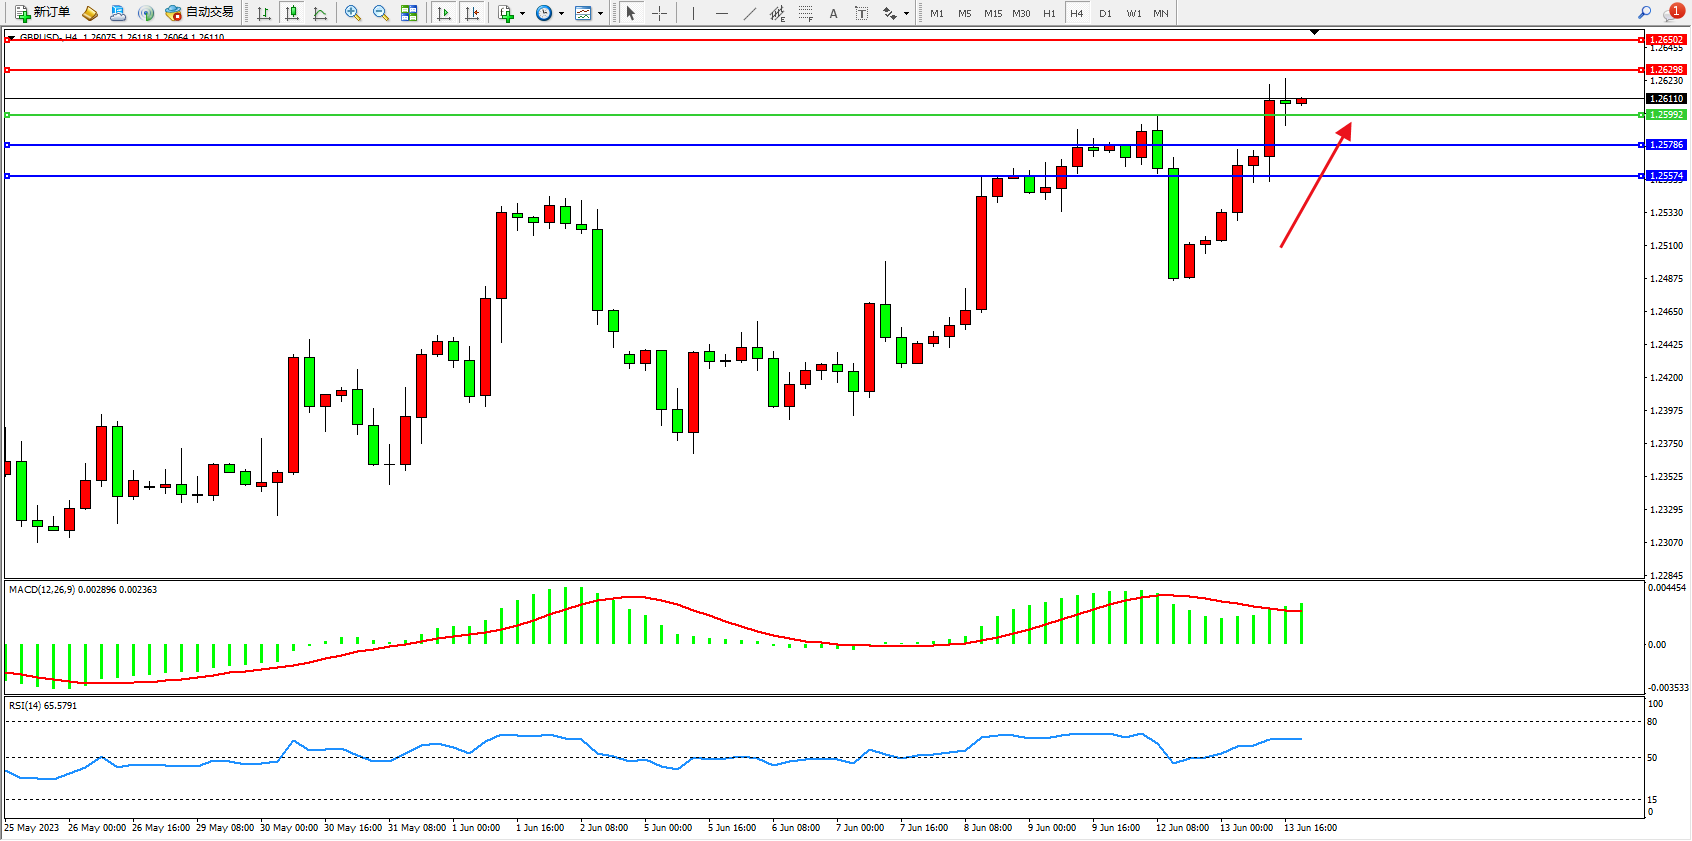Click the zoom out magnifier icon
1692x841 pixels.
coord(380,13)
